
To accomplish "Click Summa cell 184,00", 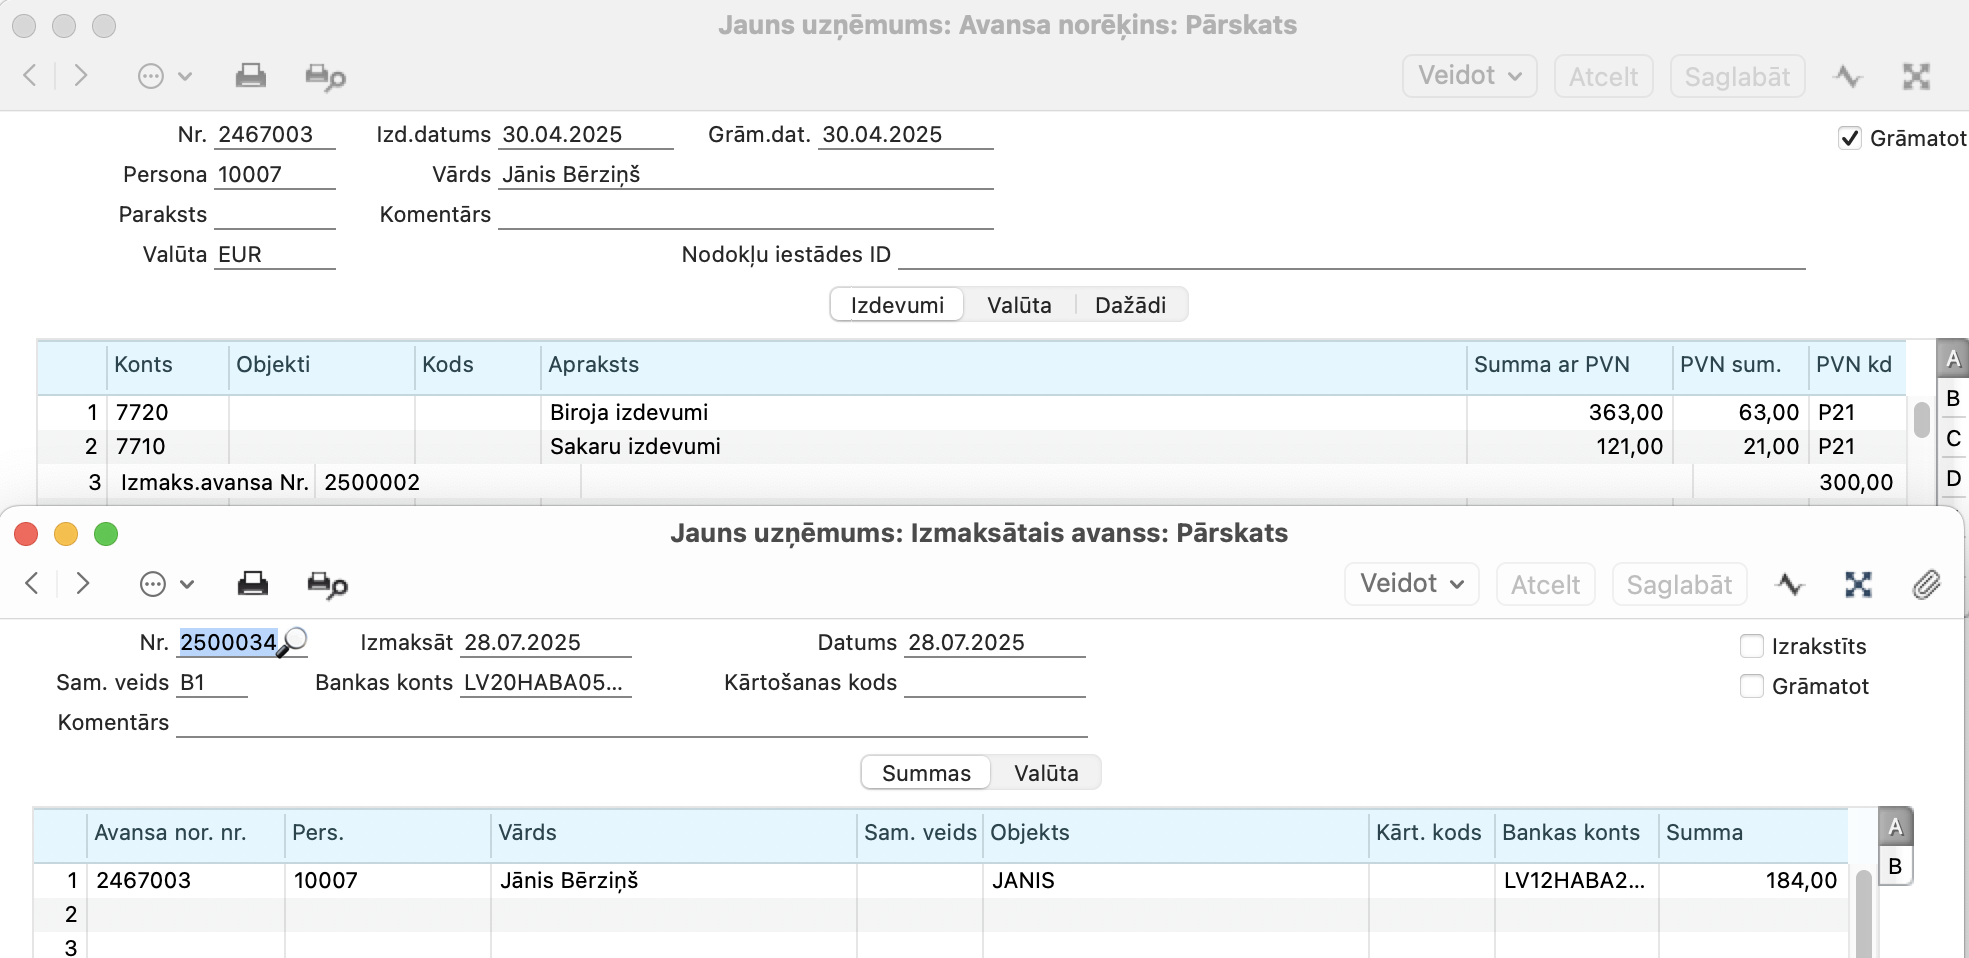I will tap(1754, 880).
